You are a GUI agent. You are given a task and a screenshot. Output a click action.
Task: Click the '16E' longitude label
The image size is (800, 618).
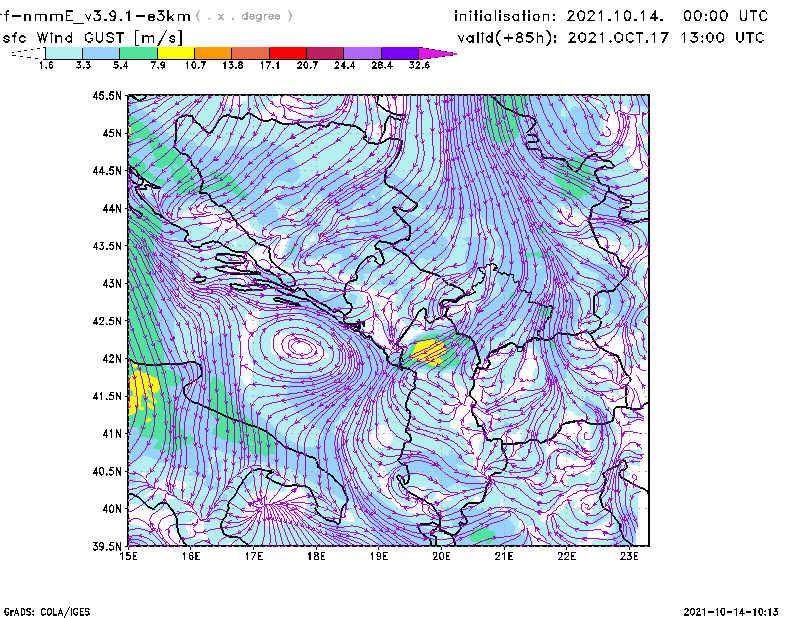tap(191, 556)
